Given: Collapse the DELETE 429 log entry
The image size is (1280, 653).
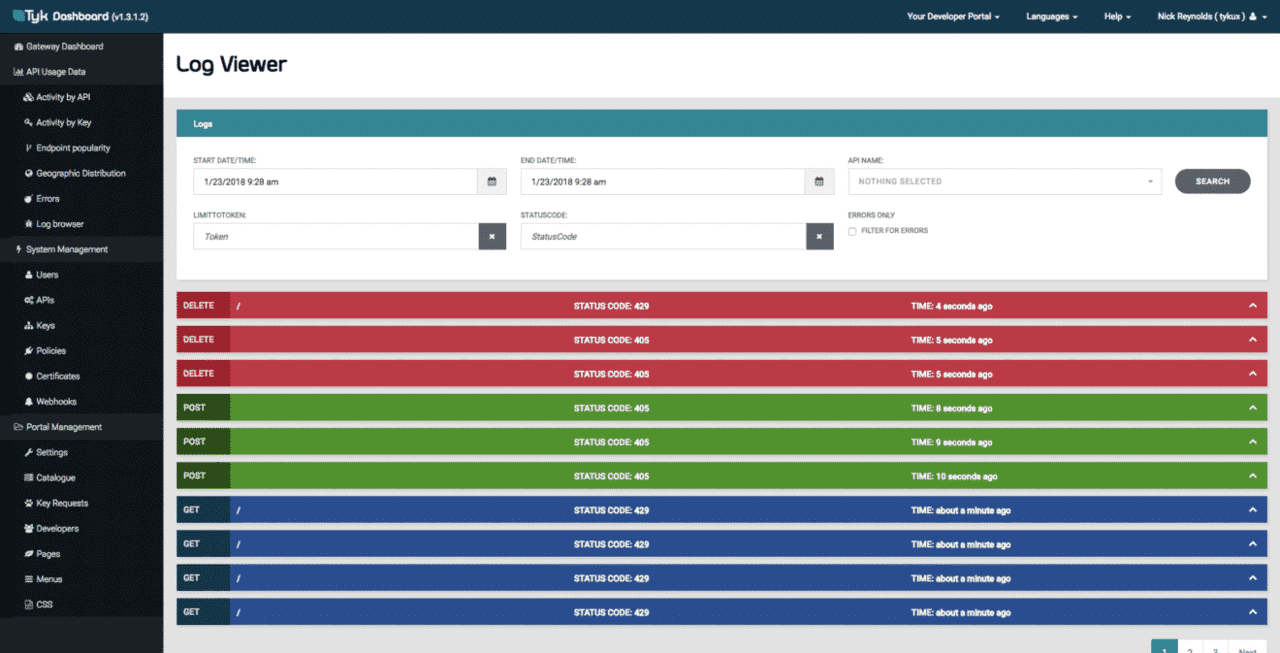Looking at the screenshot, I should click(x=1252, y=306).
